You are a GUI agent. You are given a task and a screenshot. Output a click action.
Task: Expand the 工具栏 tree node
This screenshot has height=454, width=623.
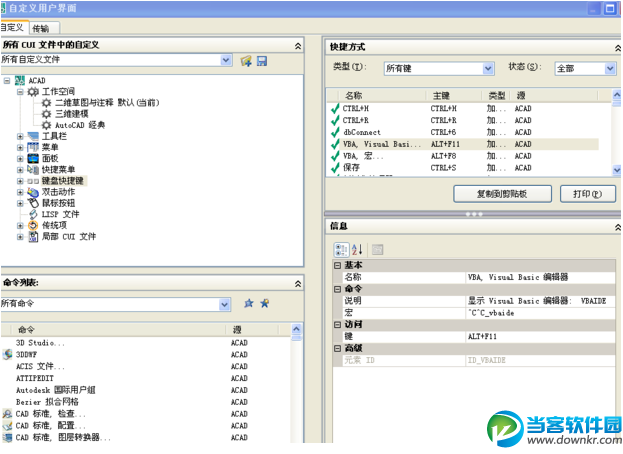tap(20, 136)
